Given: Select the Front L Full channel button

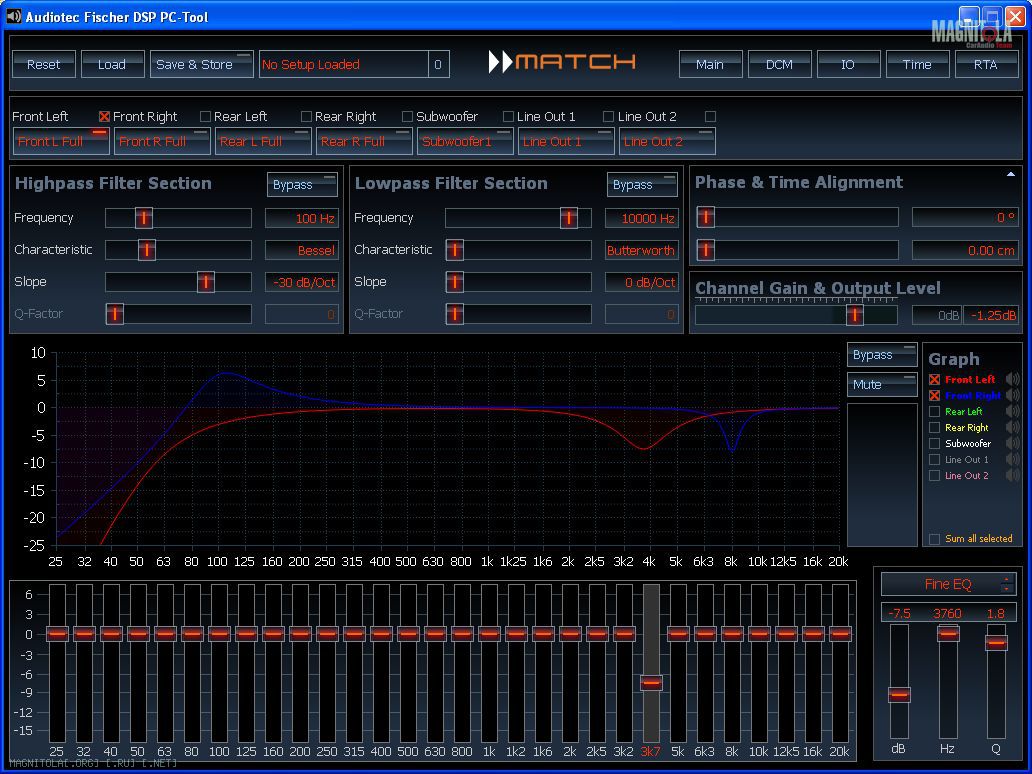Looking at the screenshot, I should (x=61, y=142).
